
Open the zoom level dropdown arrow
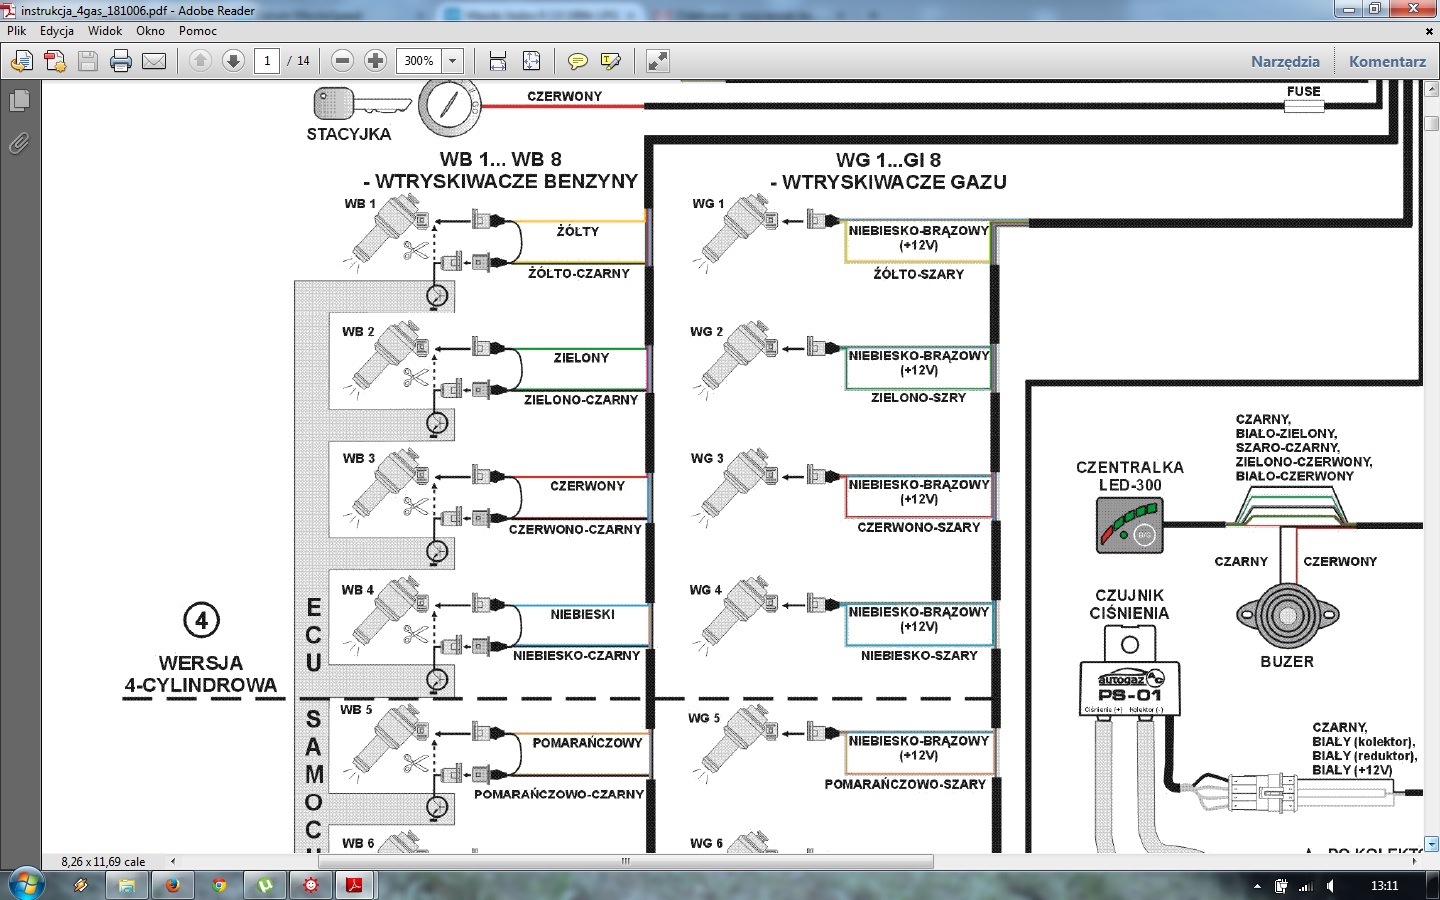[x=452, y=61]
